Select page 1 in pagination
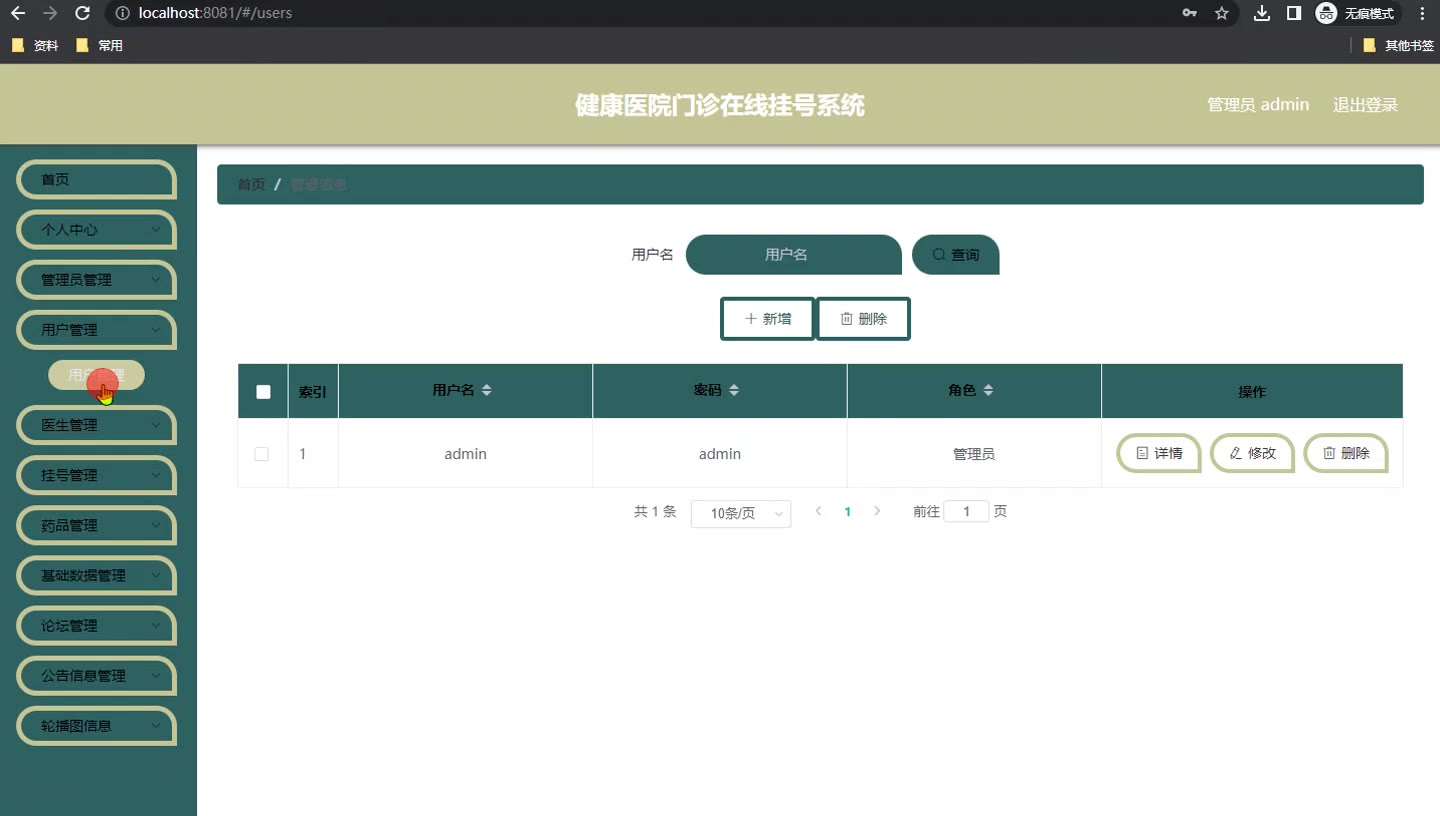 click(848, 511)
